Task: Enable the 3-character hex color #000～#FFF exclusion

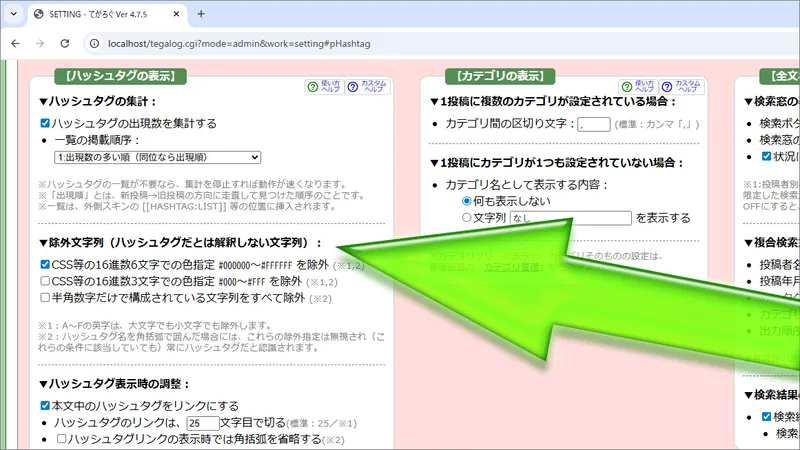Action: (x=46, y=281)
